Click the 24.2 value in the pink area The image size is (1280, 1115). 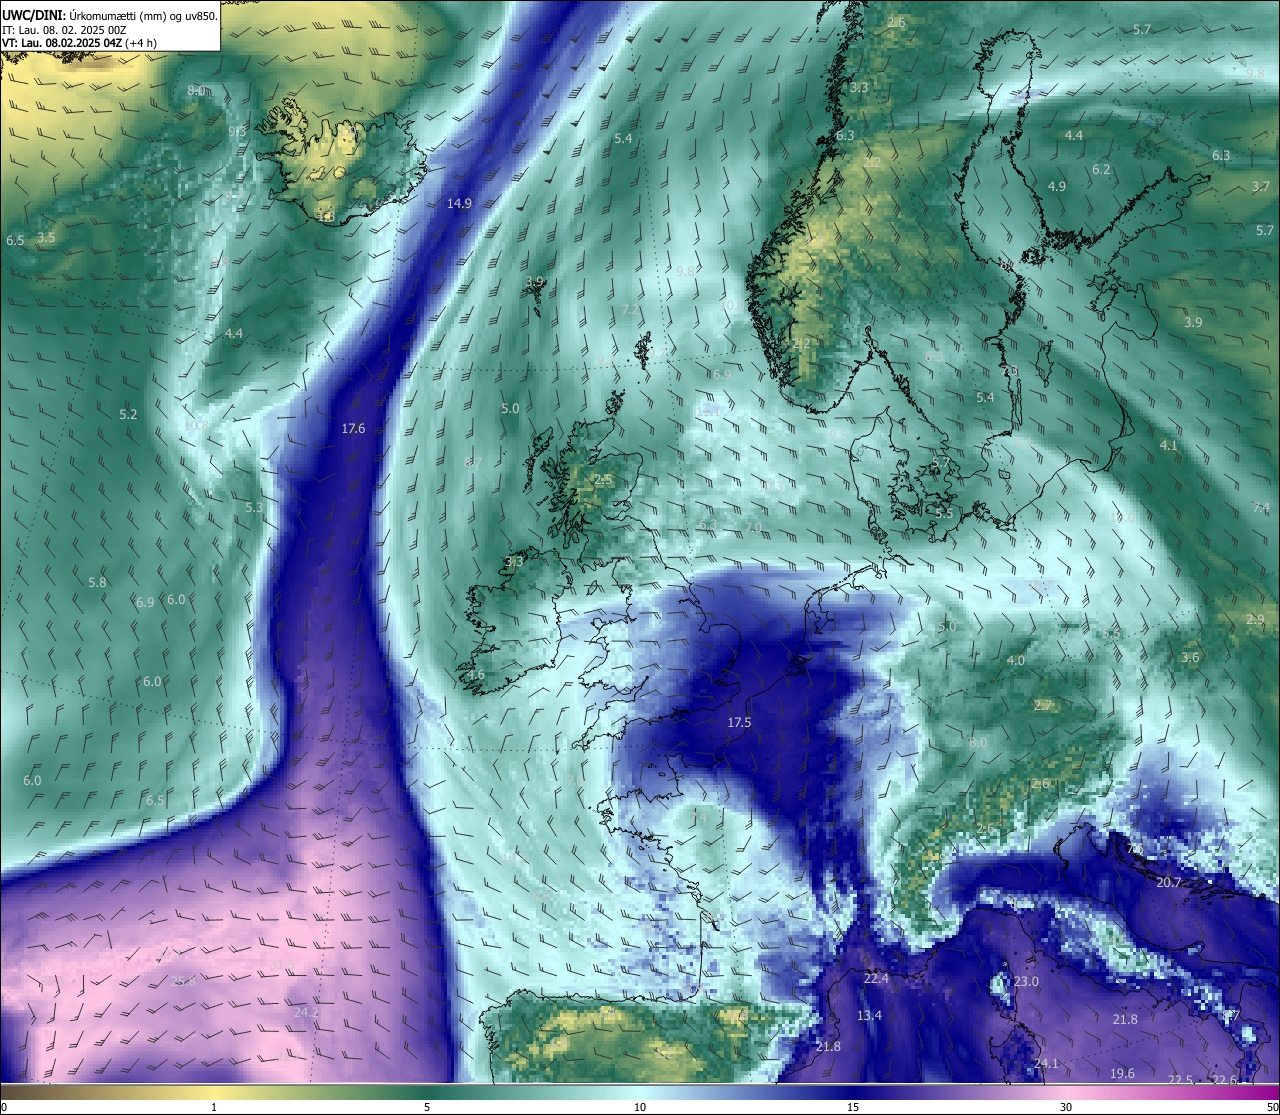click(x=306, y=1013)
